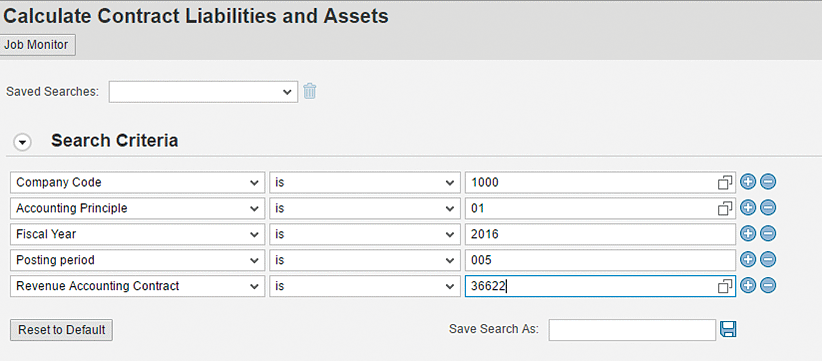Click the Reset to Default button

pyautogui.click(x=61, y=330)
